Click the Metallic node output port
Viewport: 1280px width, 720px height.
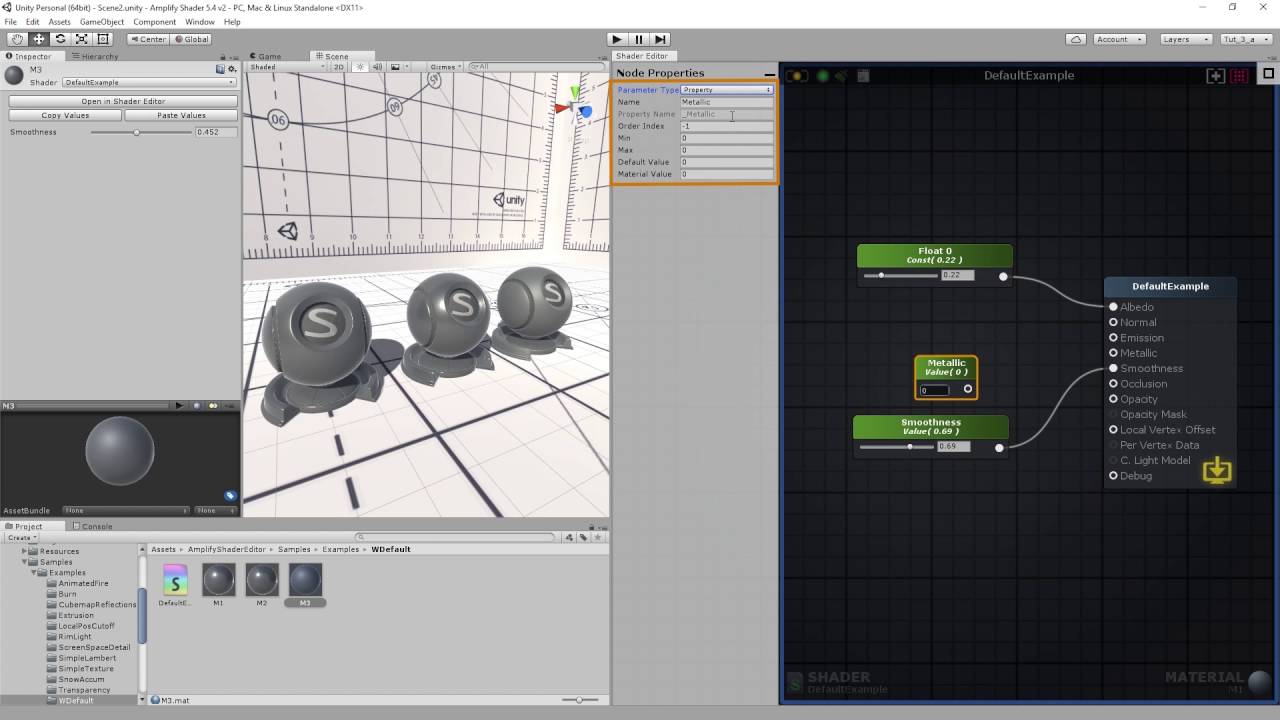click(967, 389)
